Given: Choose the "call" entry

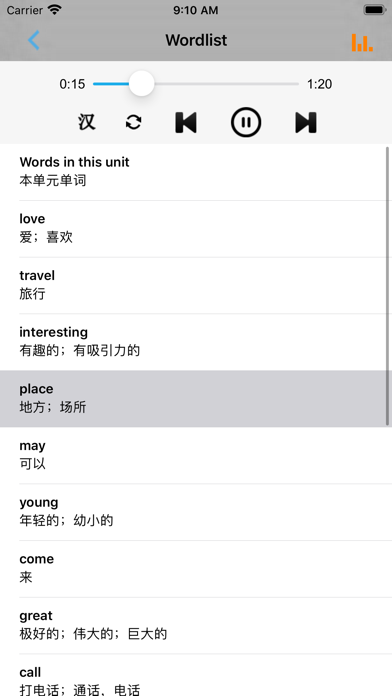Looking at the screenshot, I should pyautogui.click(x=196, y=675).
